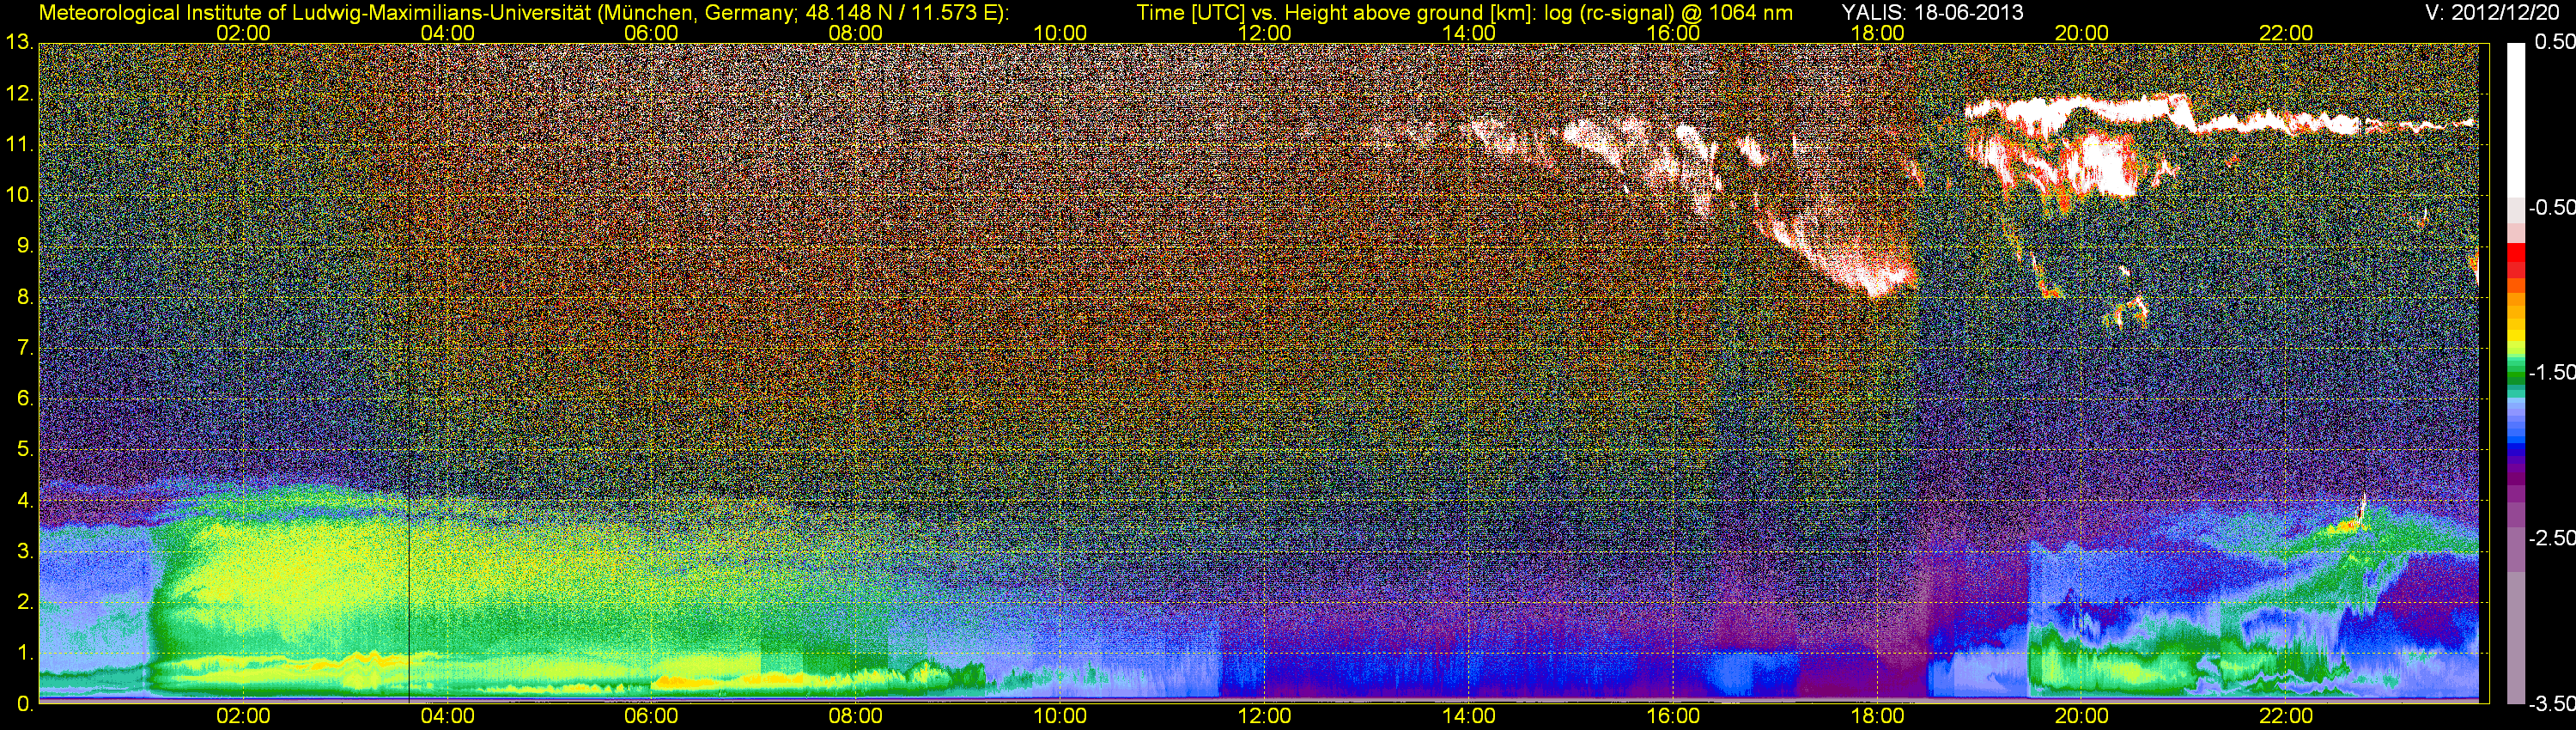This screenshot has width=2576, height=730.
Task: Click the 08:00 label on the lower time axis
Action: click(856, 716)
